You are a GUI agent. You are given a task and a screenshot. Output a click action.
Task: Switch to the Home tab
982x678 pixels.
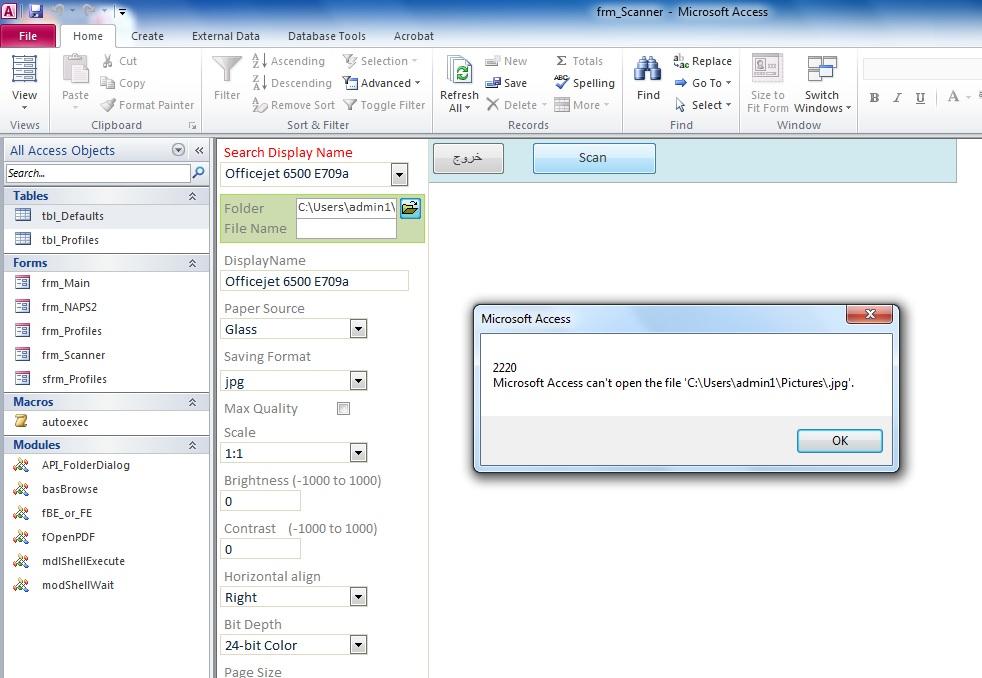(88, 36)
